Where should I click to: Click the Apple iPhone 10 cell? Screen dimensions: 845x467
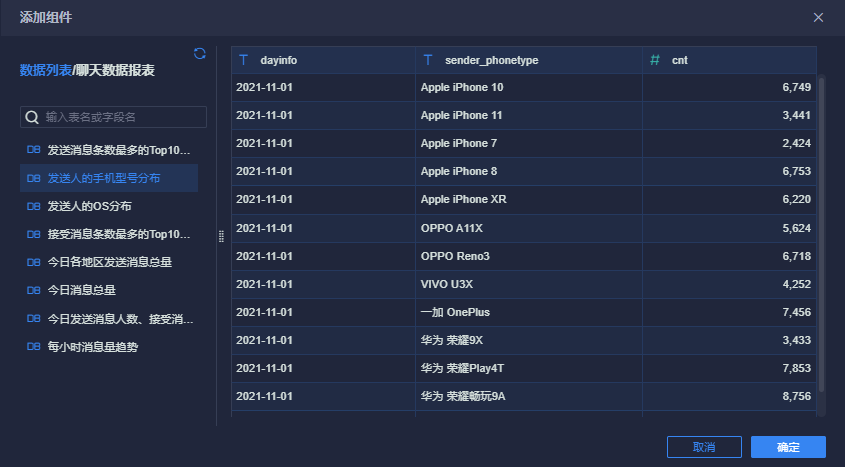click(529, 87)
